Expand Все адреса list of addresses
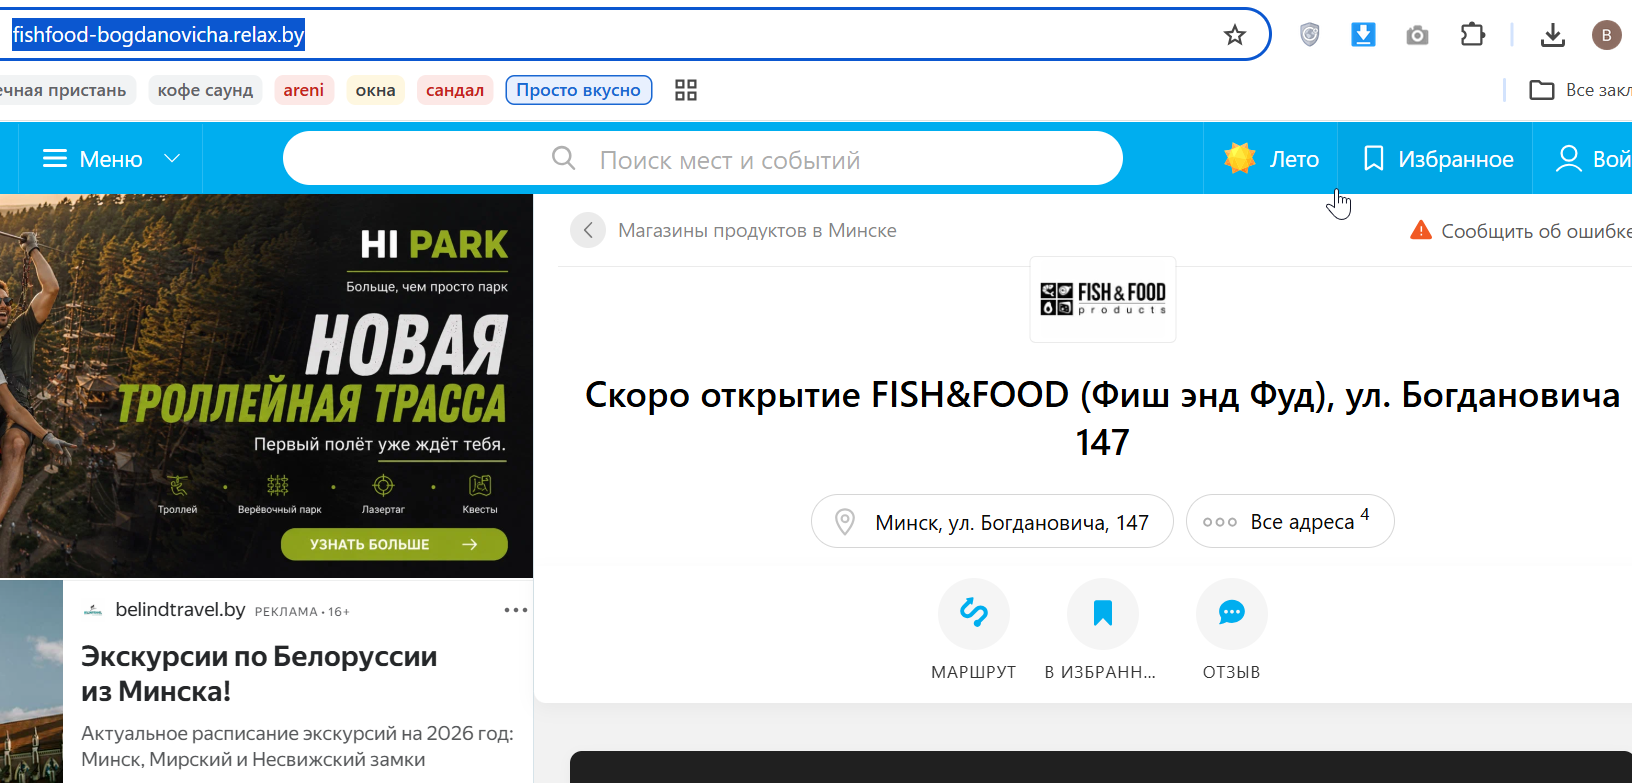 [1290, 521]
